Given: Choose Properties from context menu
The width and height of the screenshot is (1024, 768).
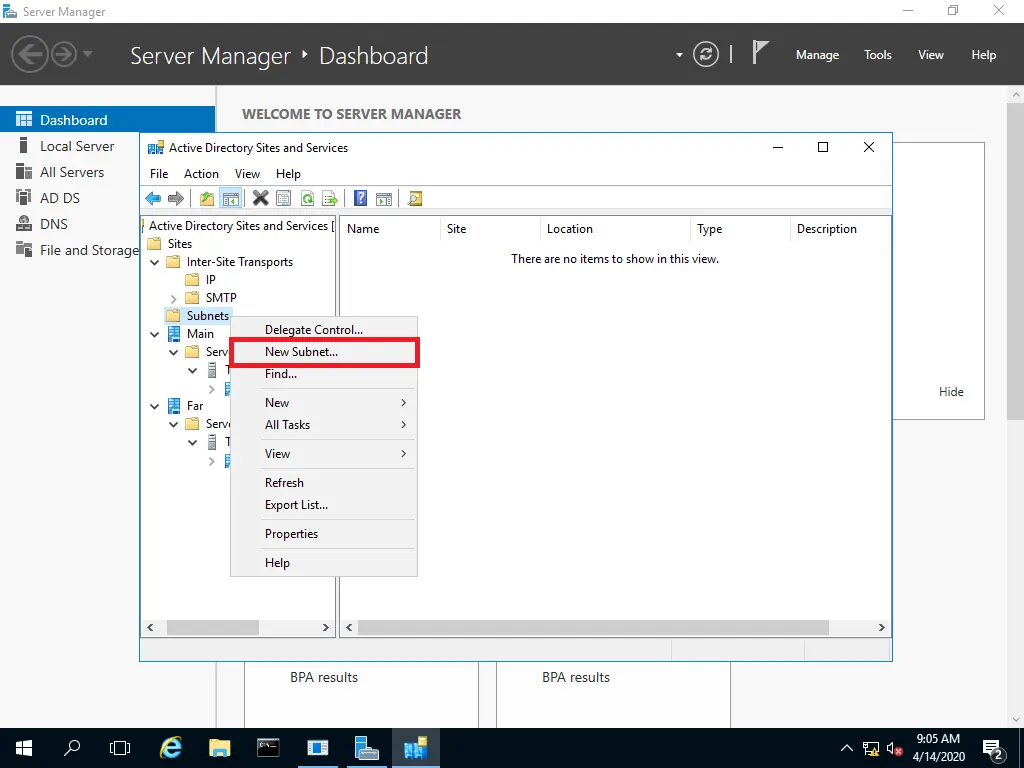Looking at the screenshot, I should click(324, 534).
